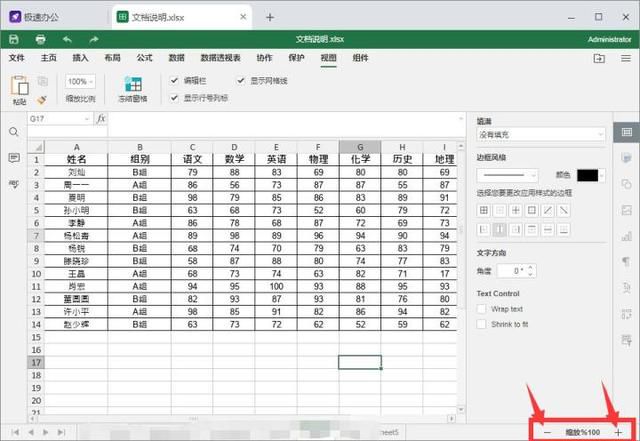Click the save icon in green title bar

pos(14,39)
